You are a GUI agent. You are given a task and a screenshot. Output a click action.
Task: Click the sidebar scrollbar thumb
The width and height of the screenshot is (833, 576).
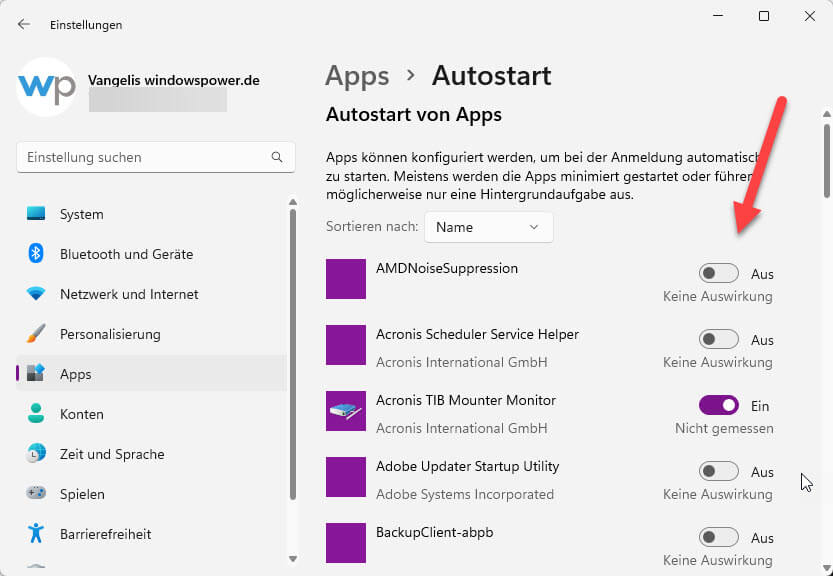point(293,354)
